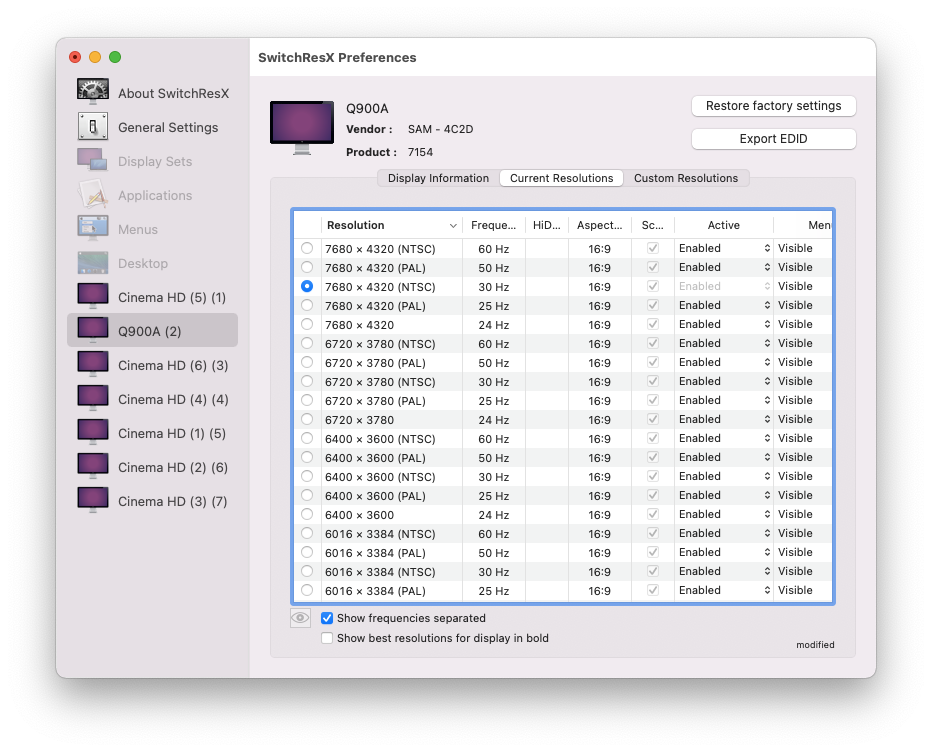Screen dimensions: 932x752
Task: Click Active column header
Action: click(723, 225)
